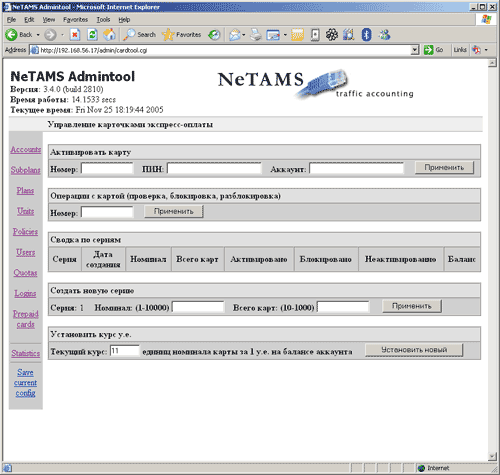The height and width of the screenshot is (475, 500).
Task: Click the Save current config link
Action: point(25,383)
